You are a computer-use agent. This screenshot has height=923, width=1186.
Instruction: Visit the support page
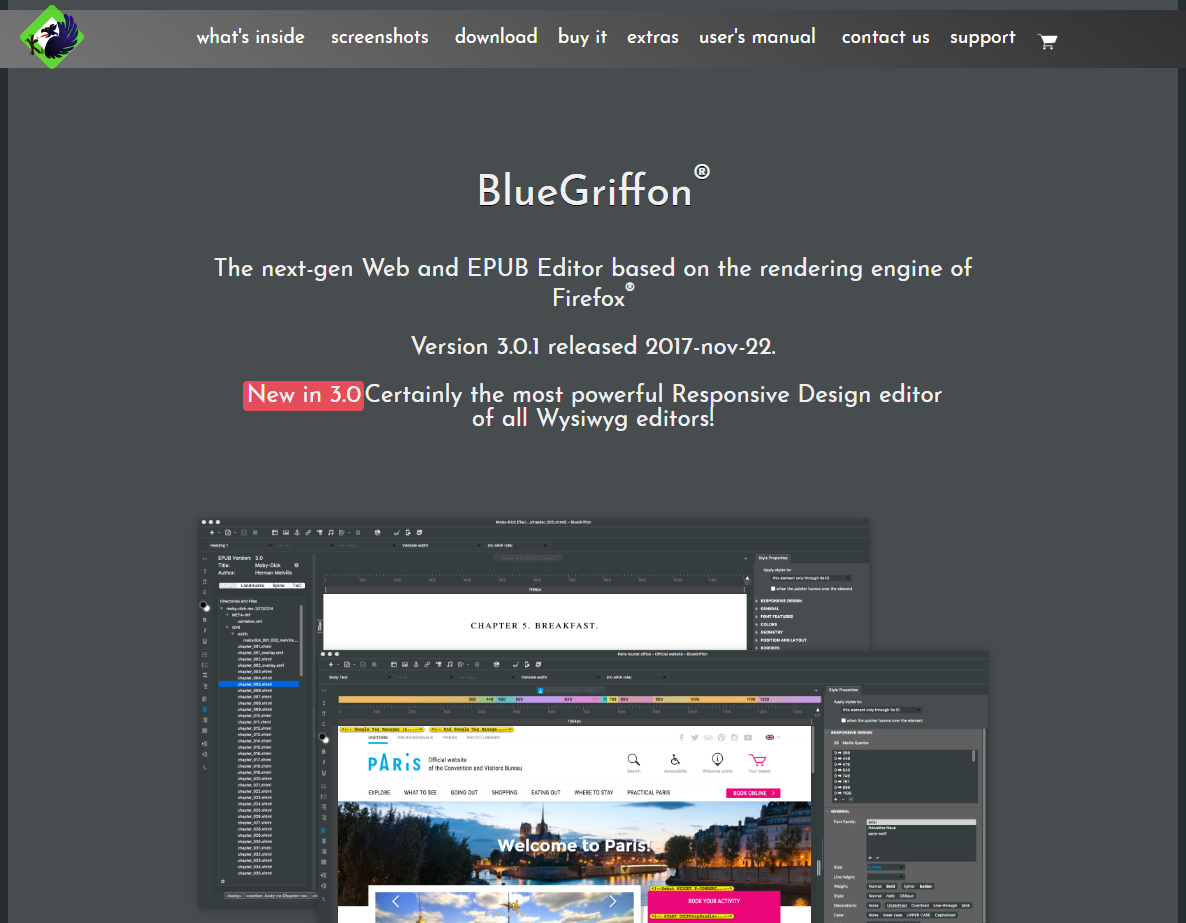pyautogui.click(x=983, y=37)
